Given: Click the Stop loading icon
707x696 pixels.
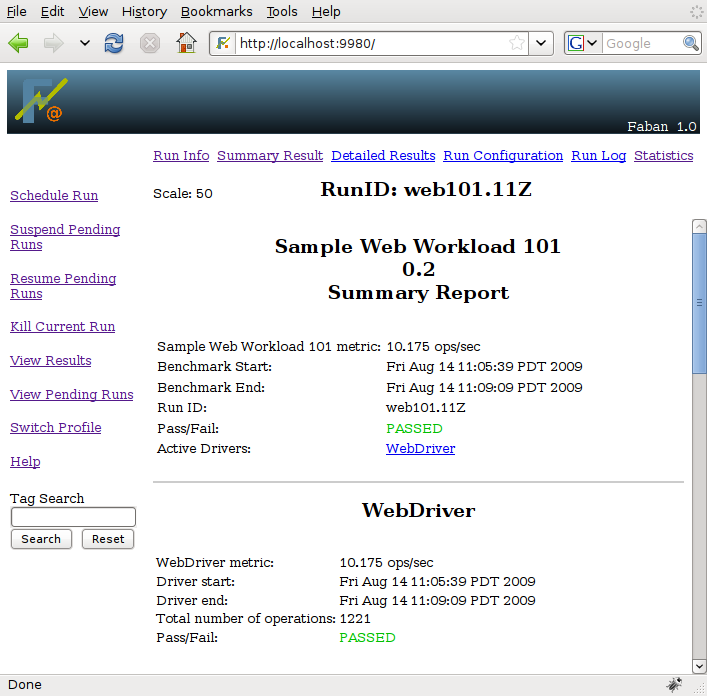Looking at the screenshot, I should [149, 43].
